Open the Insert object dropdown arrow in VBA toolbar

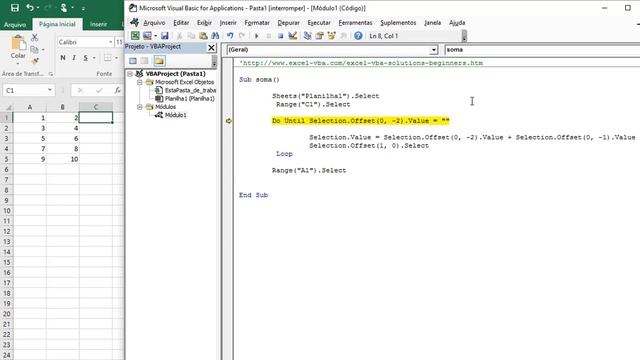(156, 36)
